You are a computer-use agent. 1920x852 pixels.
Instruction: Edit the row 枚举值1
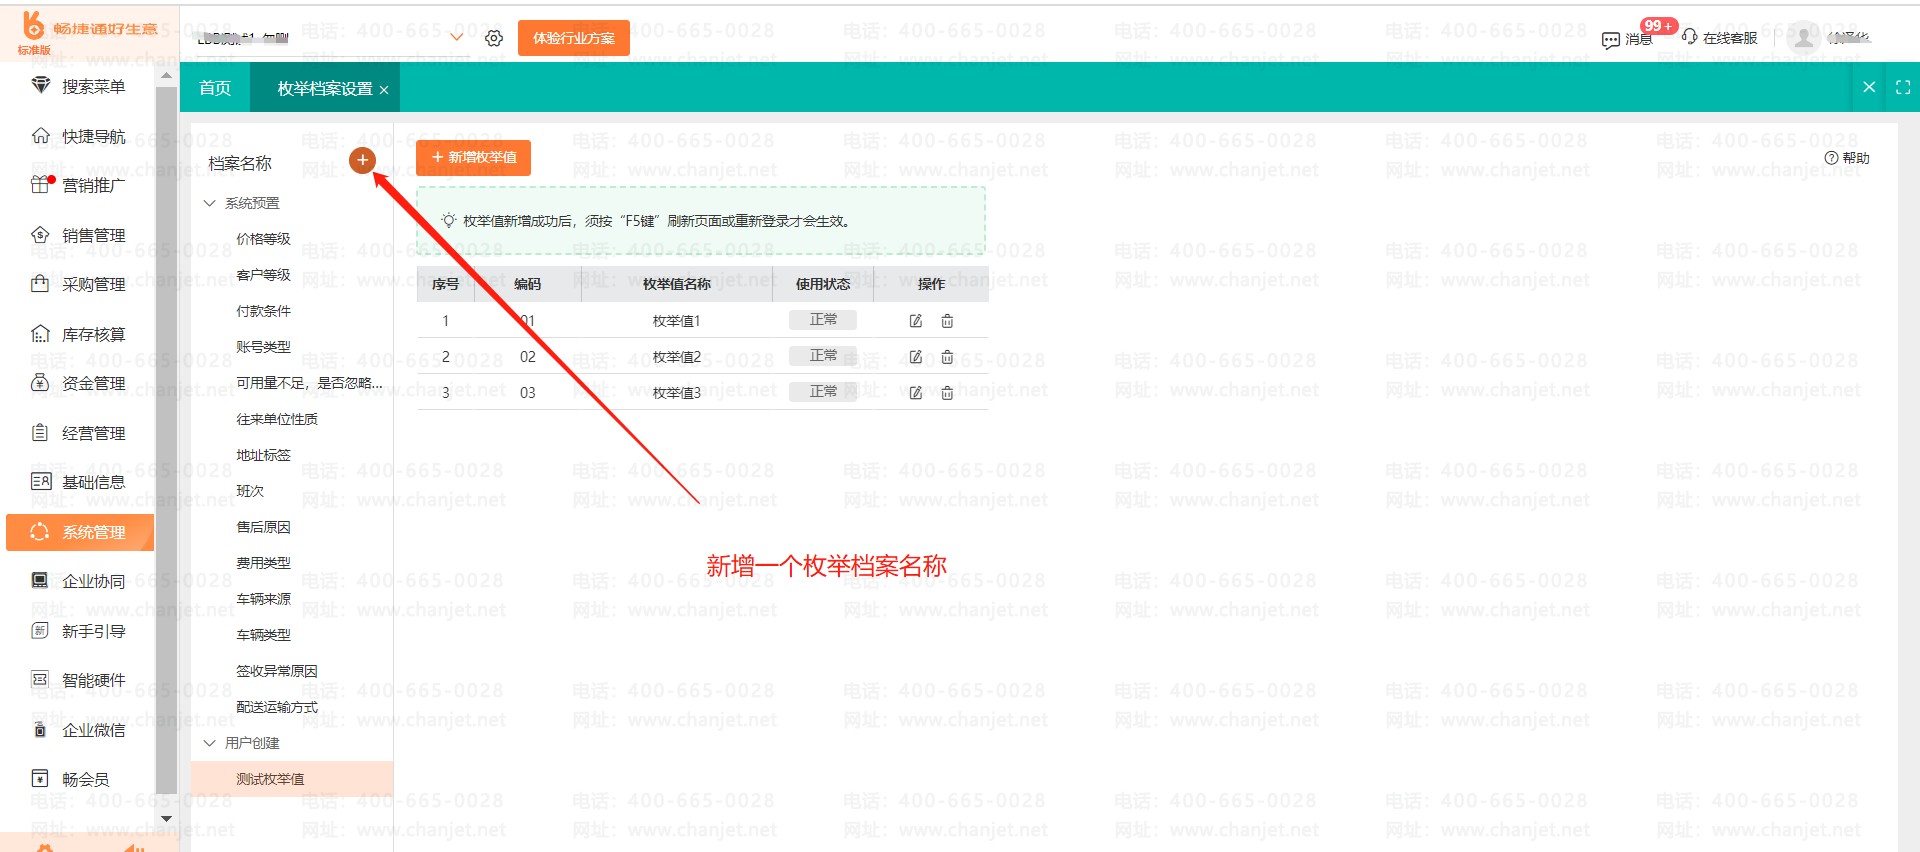click(915, 321)
